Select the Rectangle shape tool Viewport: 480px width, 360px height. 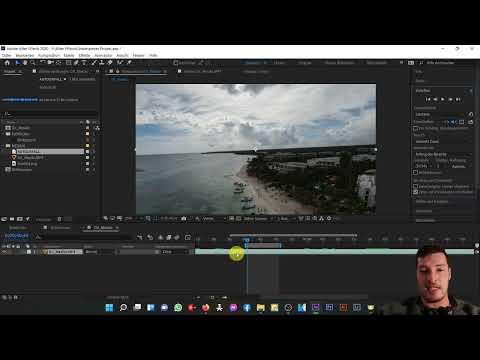point(68,63)
